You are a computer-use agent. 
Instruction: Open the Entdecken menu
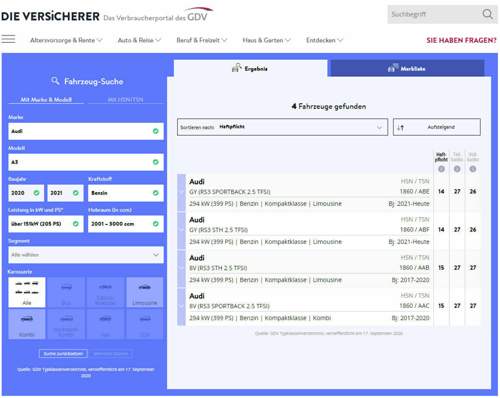(324, 40)
